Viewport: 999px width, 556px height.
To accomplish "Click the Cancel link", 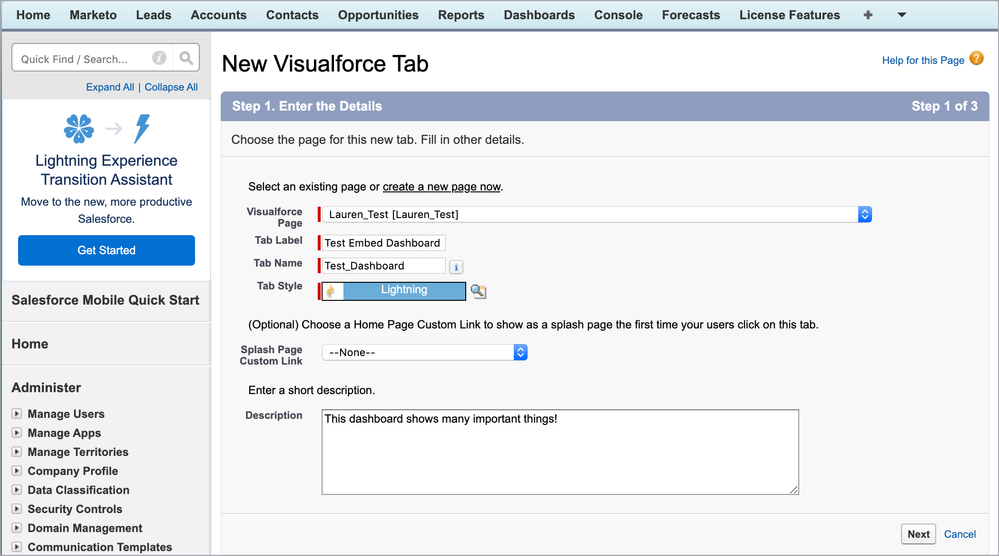I will click(959, 534).
